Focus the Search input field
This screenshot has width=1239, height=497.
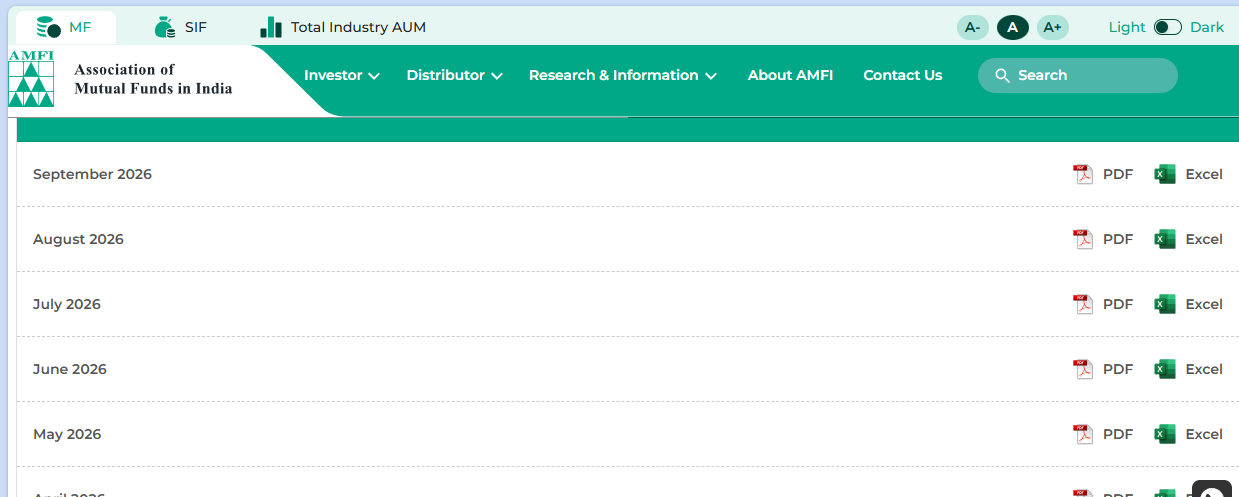tap(1078, 75)
